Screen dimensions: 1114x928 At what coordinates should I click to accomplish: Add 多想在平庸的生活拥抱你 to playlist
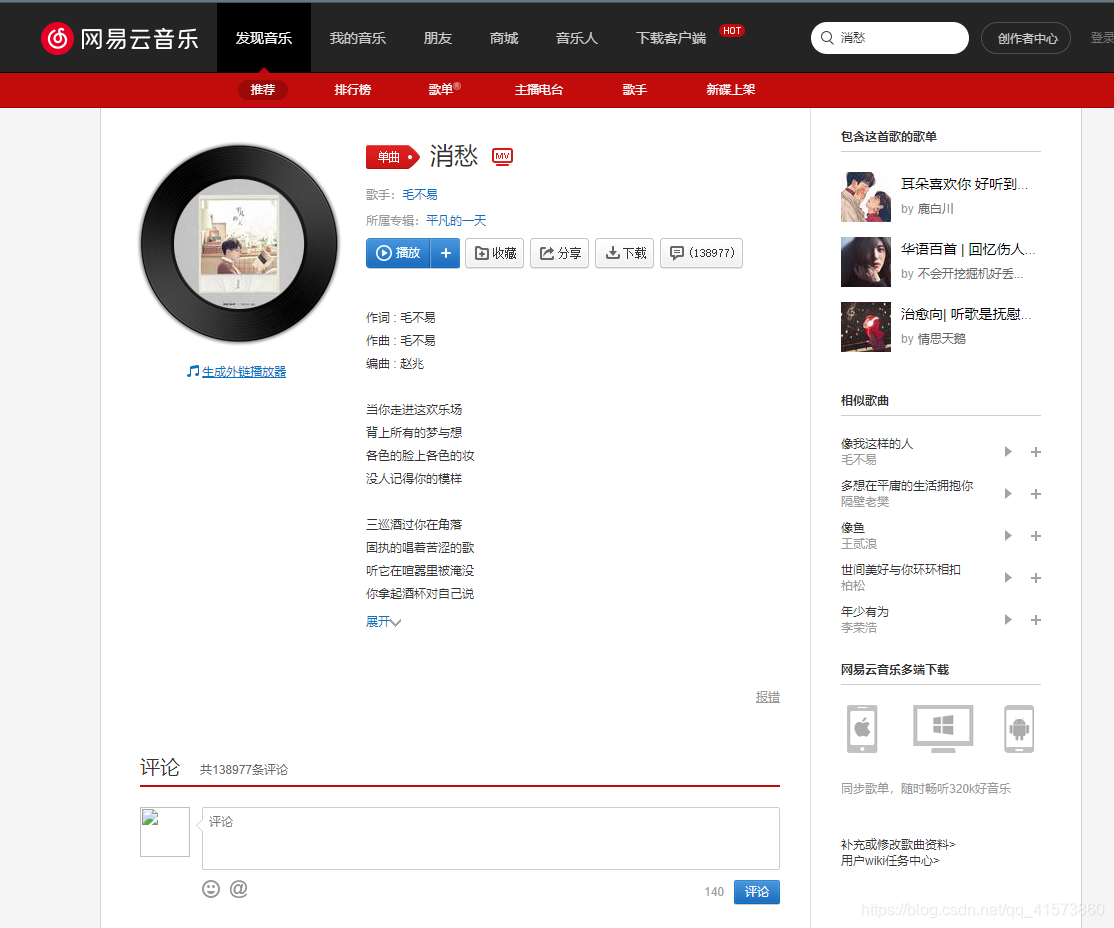1036,494
